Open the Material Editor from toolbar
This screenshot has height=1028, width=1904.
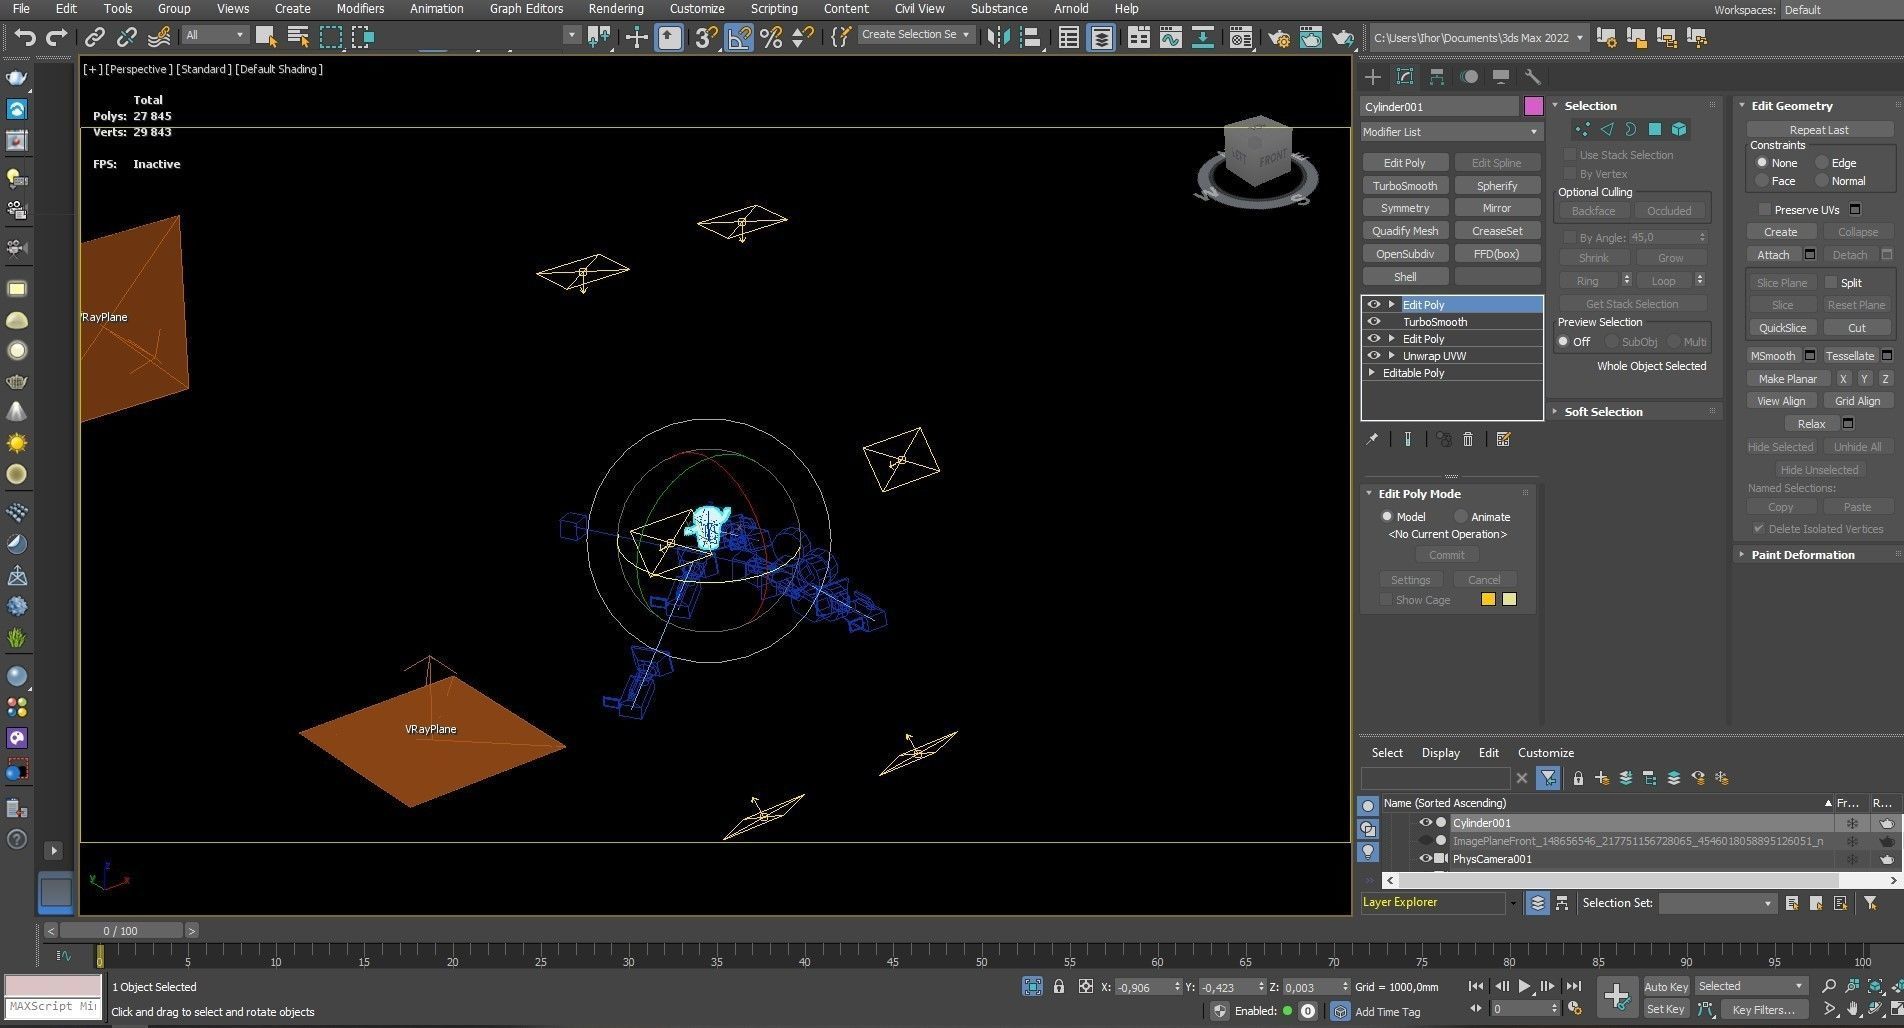[x=1241, y=37]
